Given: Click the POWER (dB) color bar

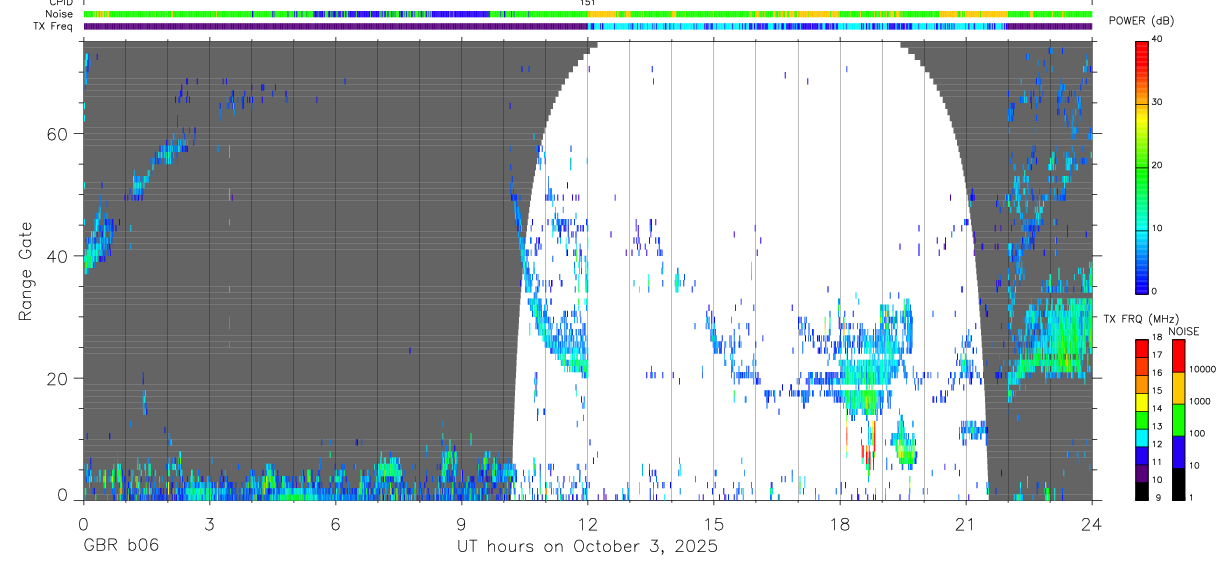Looking at the screenshot, I should pyautogui.click(x=1141, y=166).
